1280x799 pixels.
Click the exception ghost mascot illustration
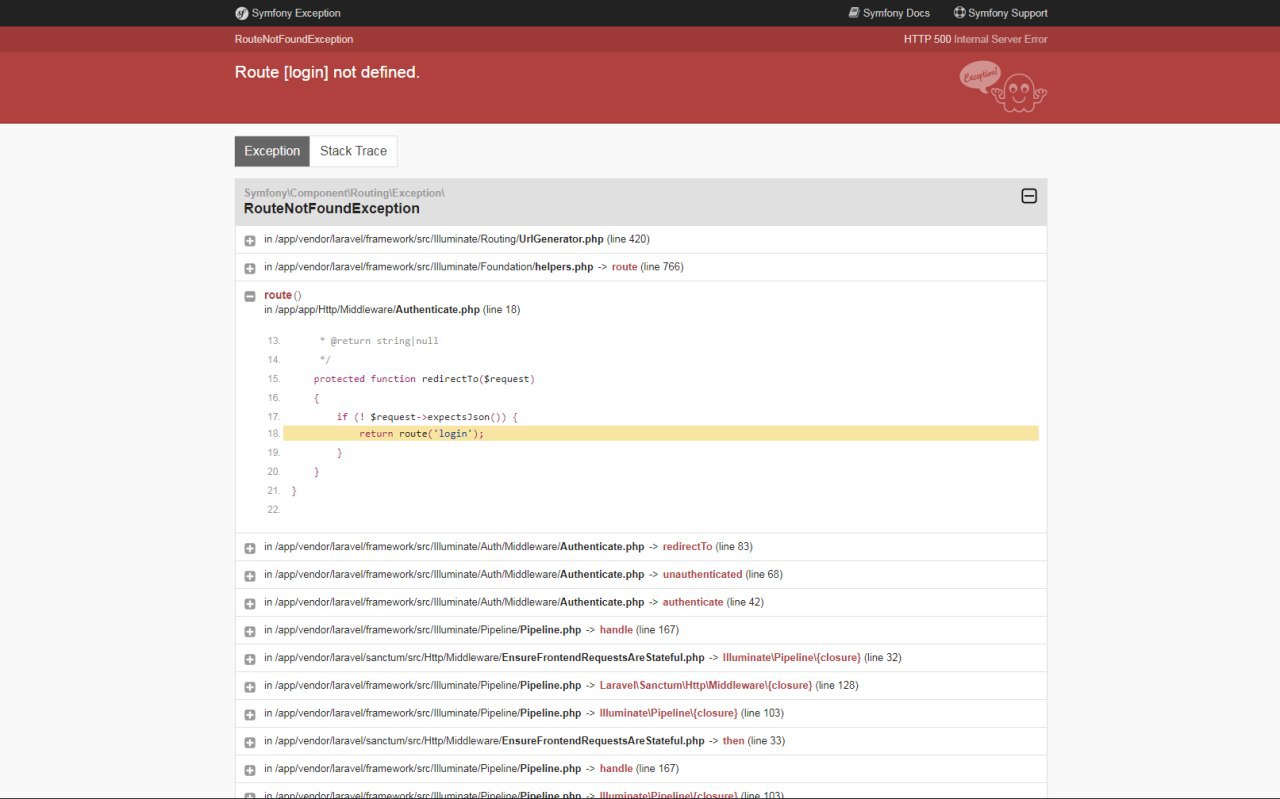(1003, 88)
